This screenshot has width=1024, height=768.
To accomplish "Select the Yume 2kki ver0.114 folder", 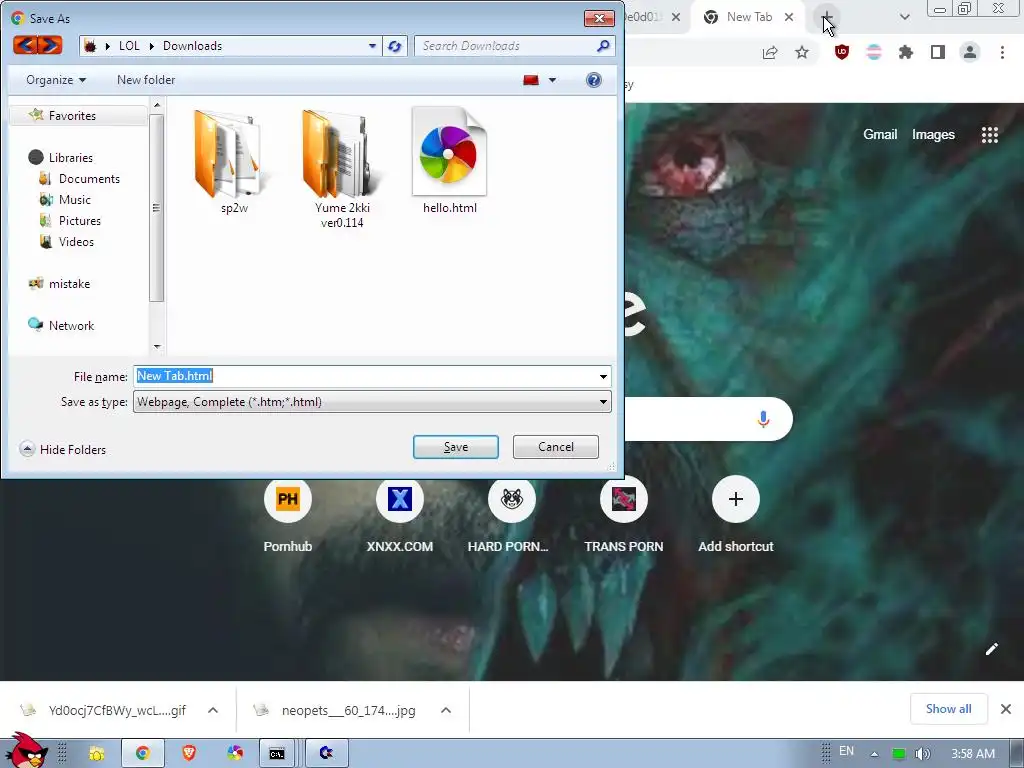I will click(x=342, y=168).
